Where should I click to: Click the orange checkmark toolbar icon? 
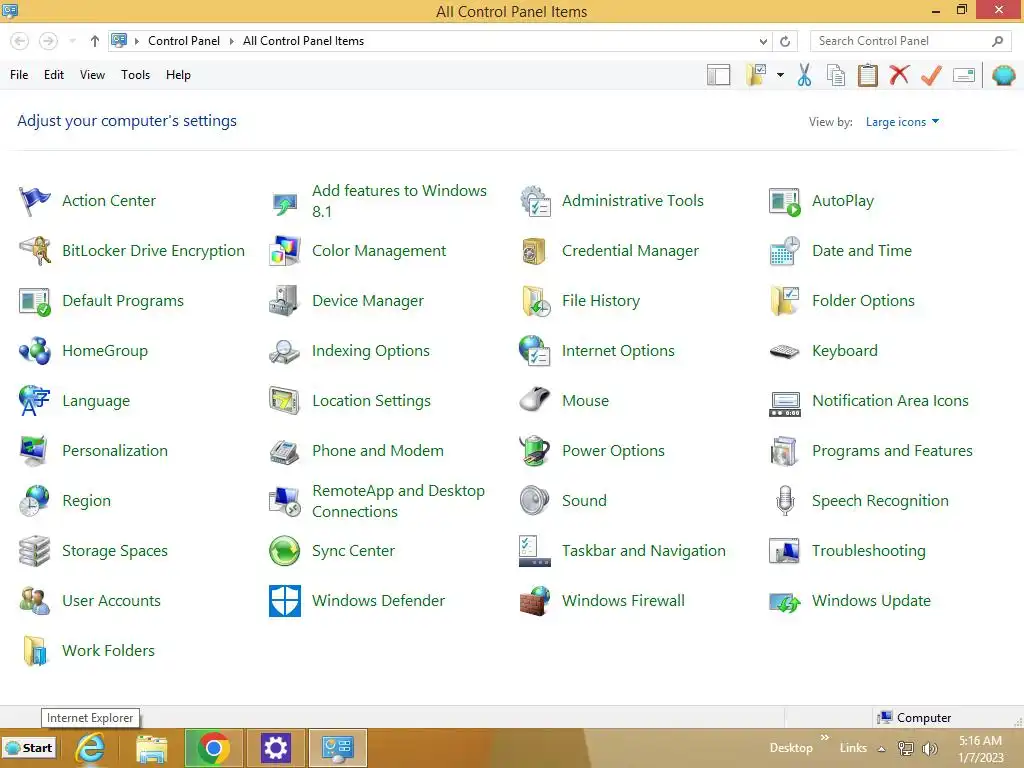931,75
